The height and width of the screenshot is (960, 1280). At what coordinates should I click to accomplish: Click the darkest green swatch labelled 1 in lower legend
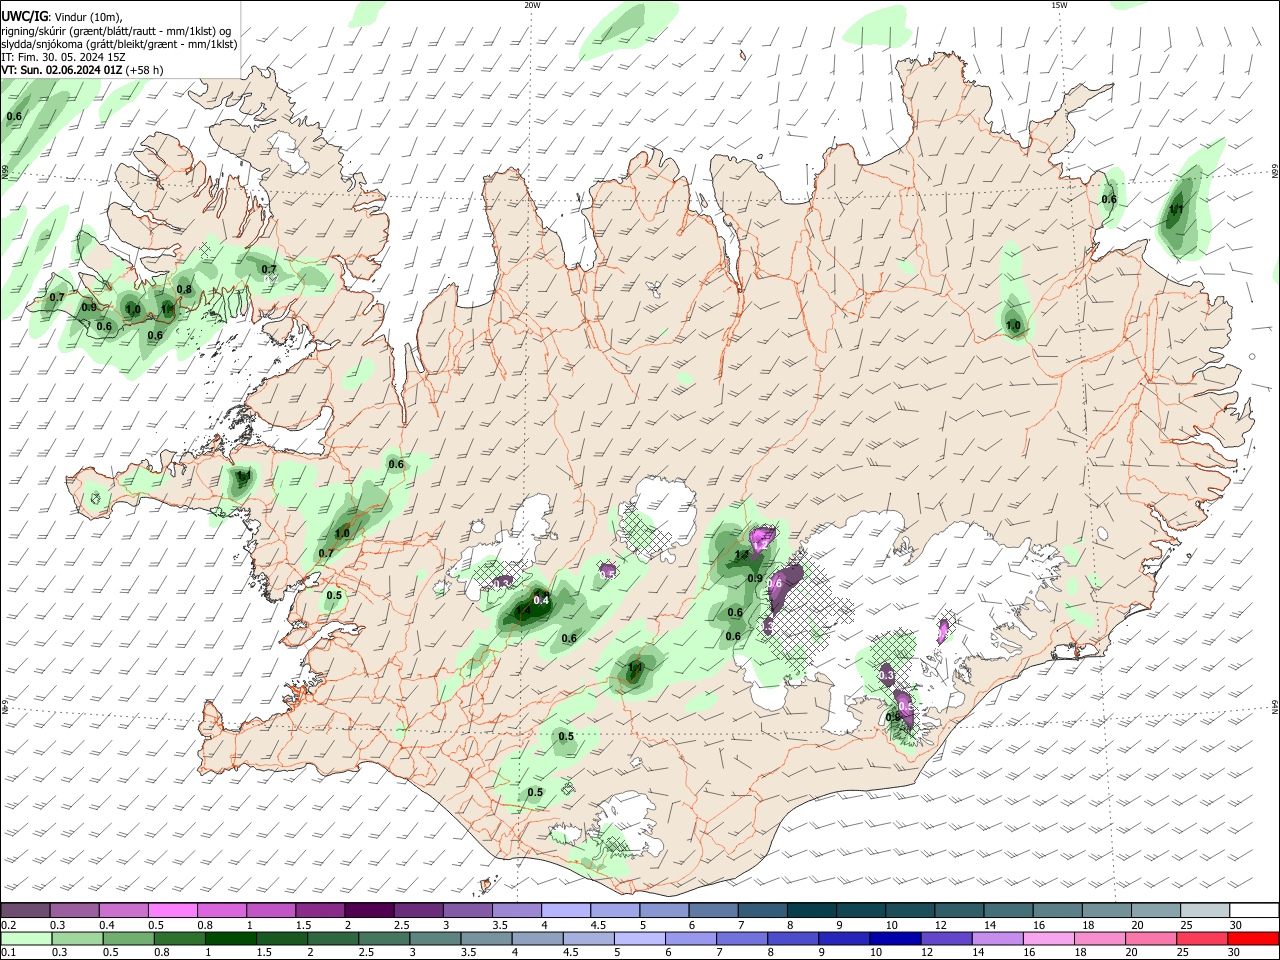point(229,938)
